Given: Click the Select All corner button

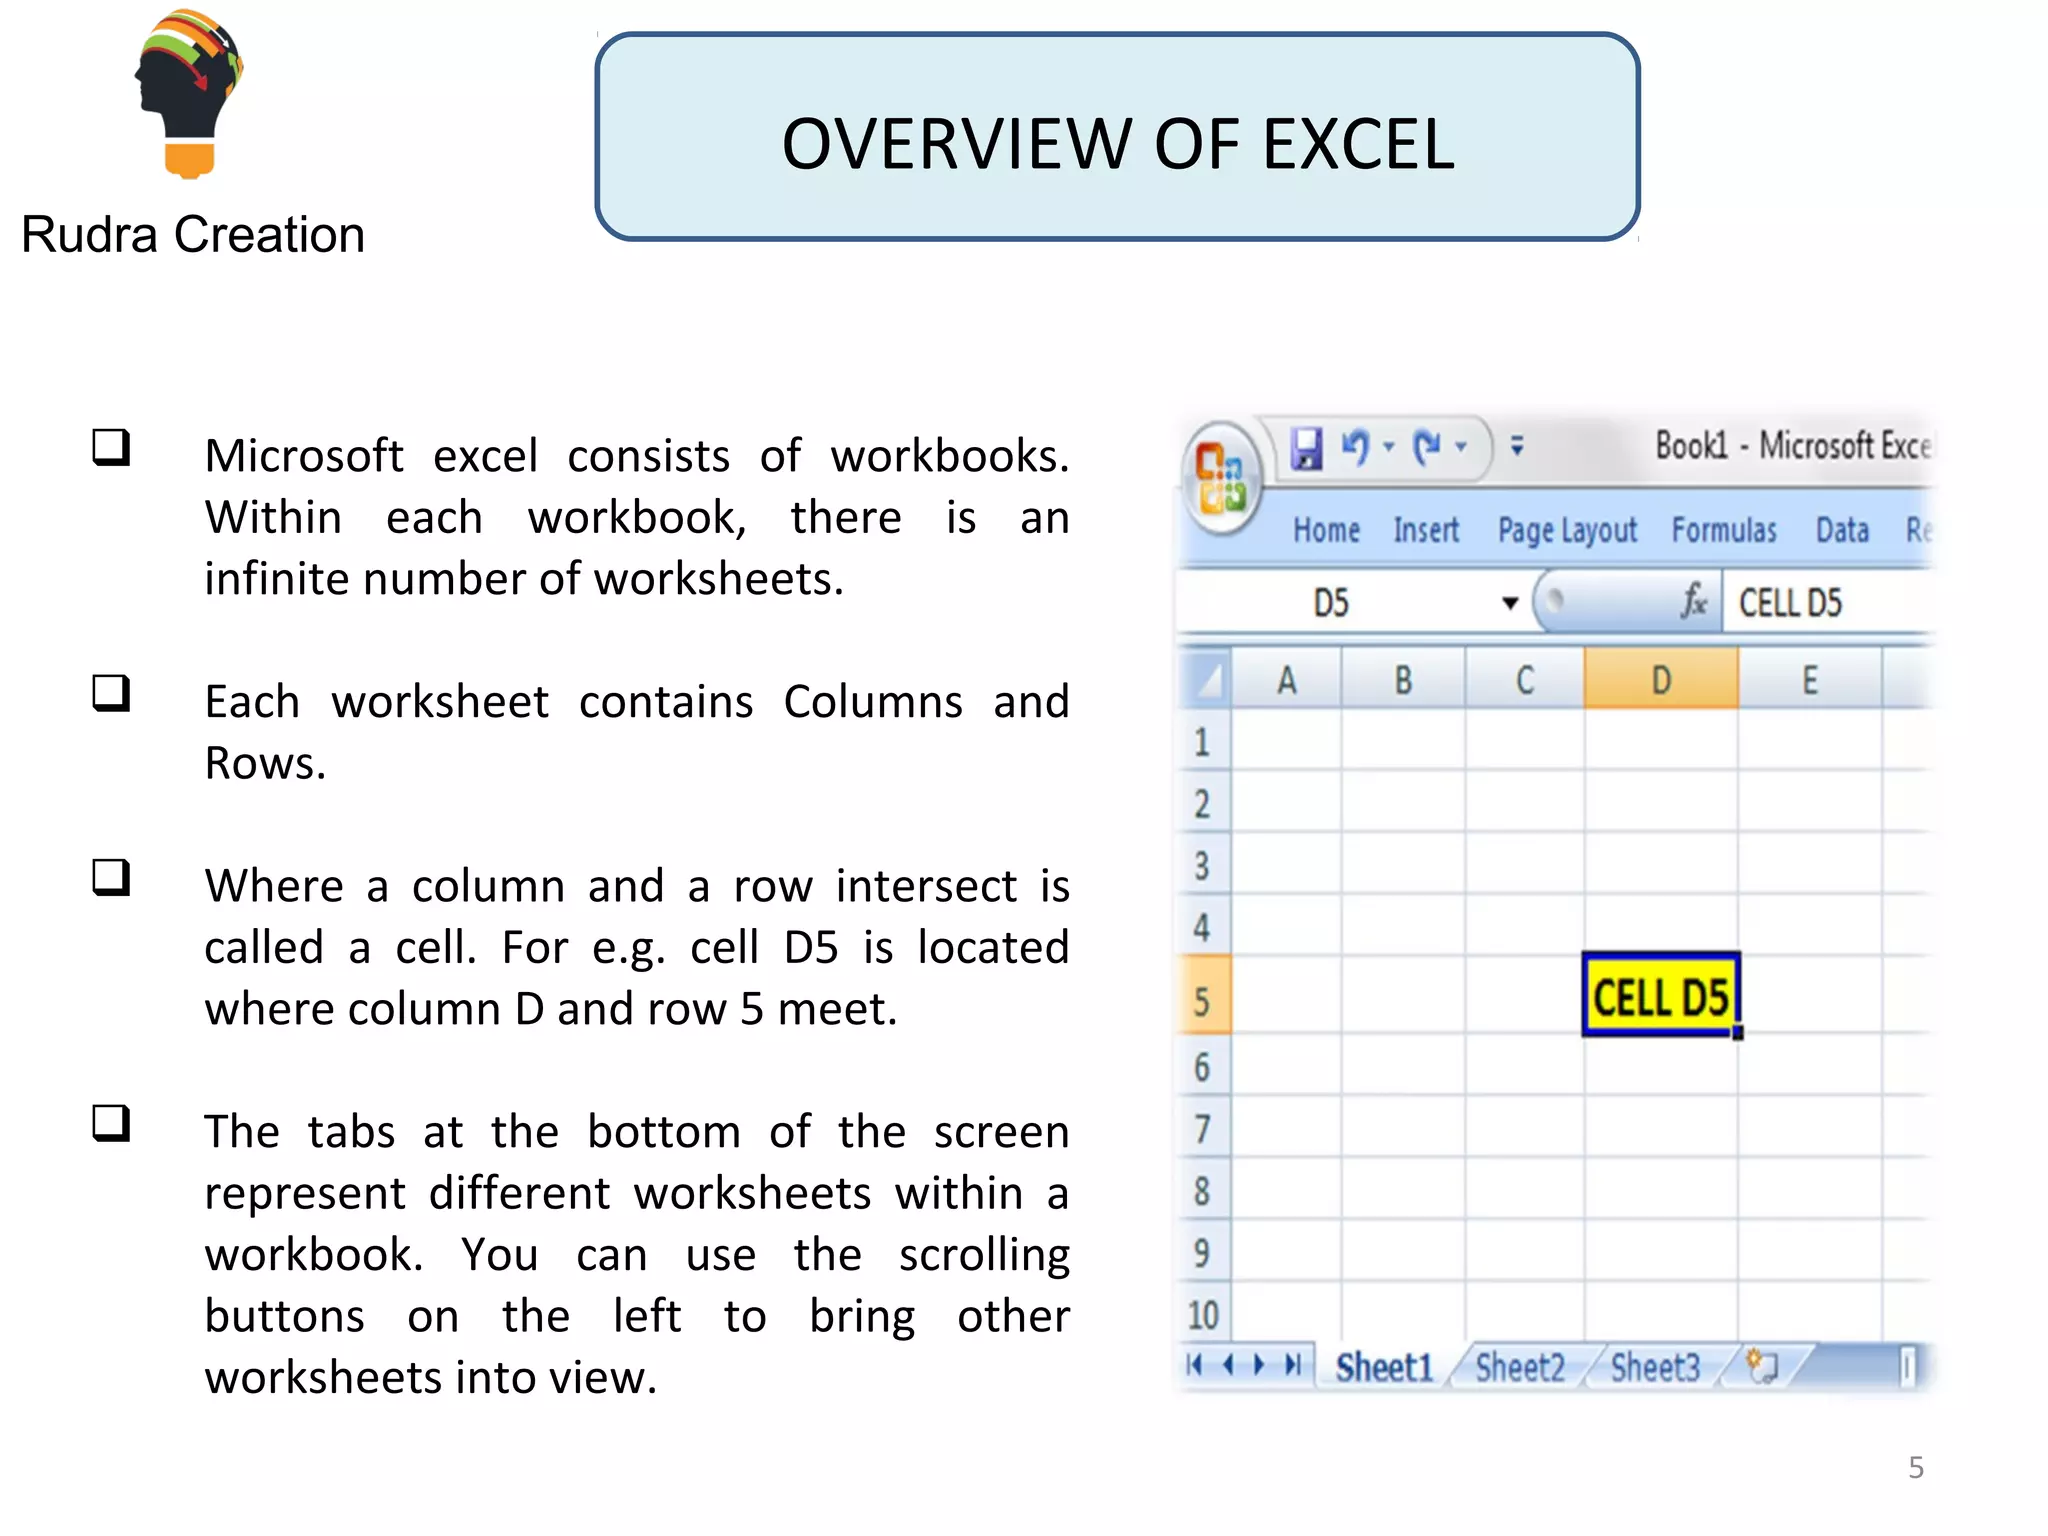Looking at the screenshot, I should pos(1206,679).
